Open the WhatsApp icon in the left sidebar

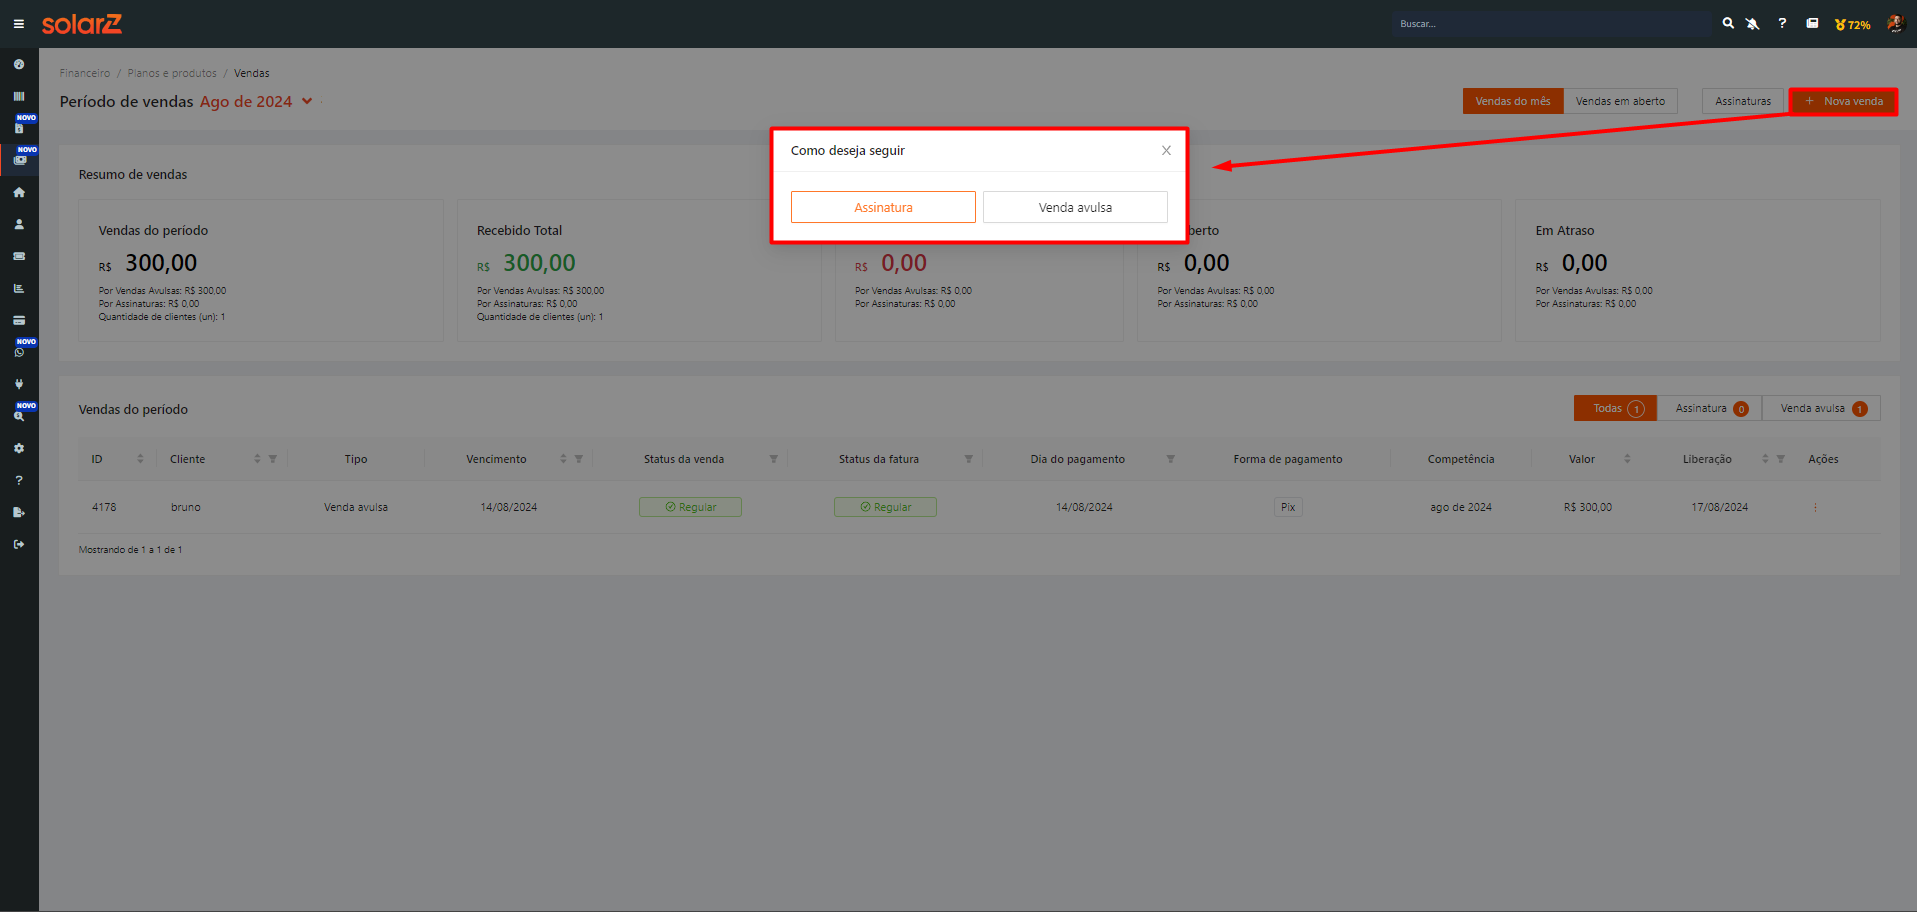click(19, 352)
